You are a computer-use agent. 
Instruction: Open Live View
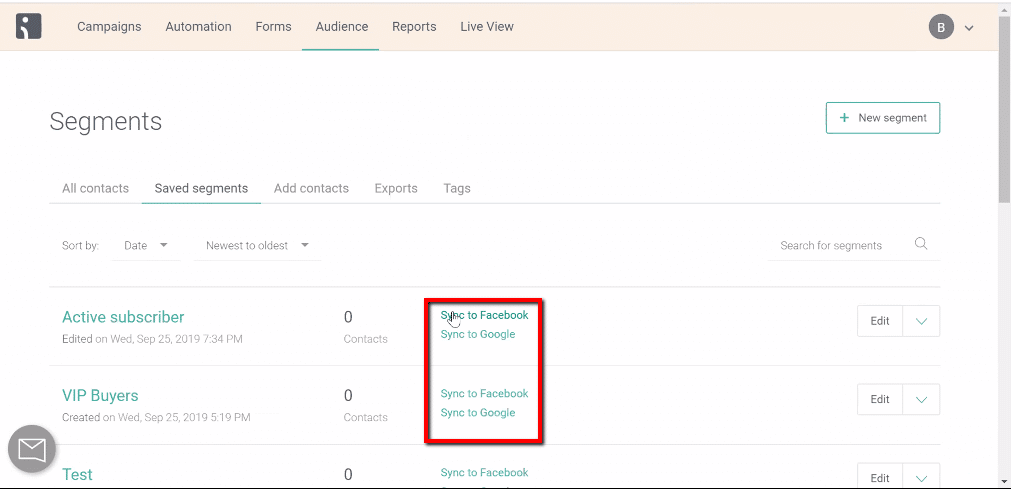click(x=487, y=26)
